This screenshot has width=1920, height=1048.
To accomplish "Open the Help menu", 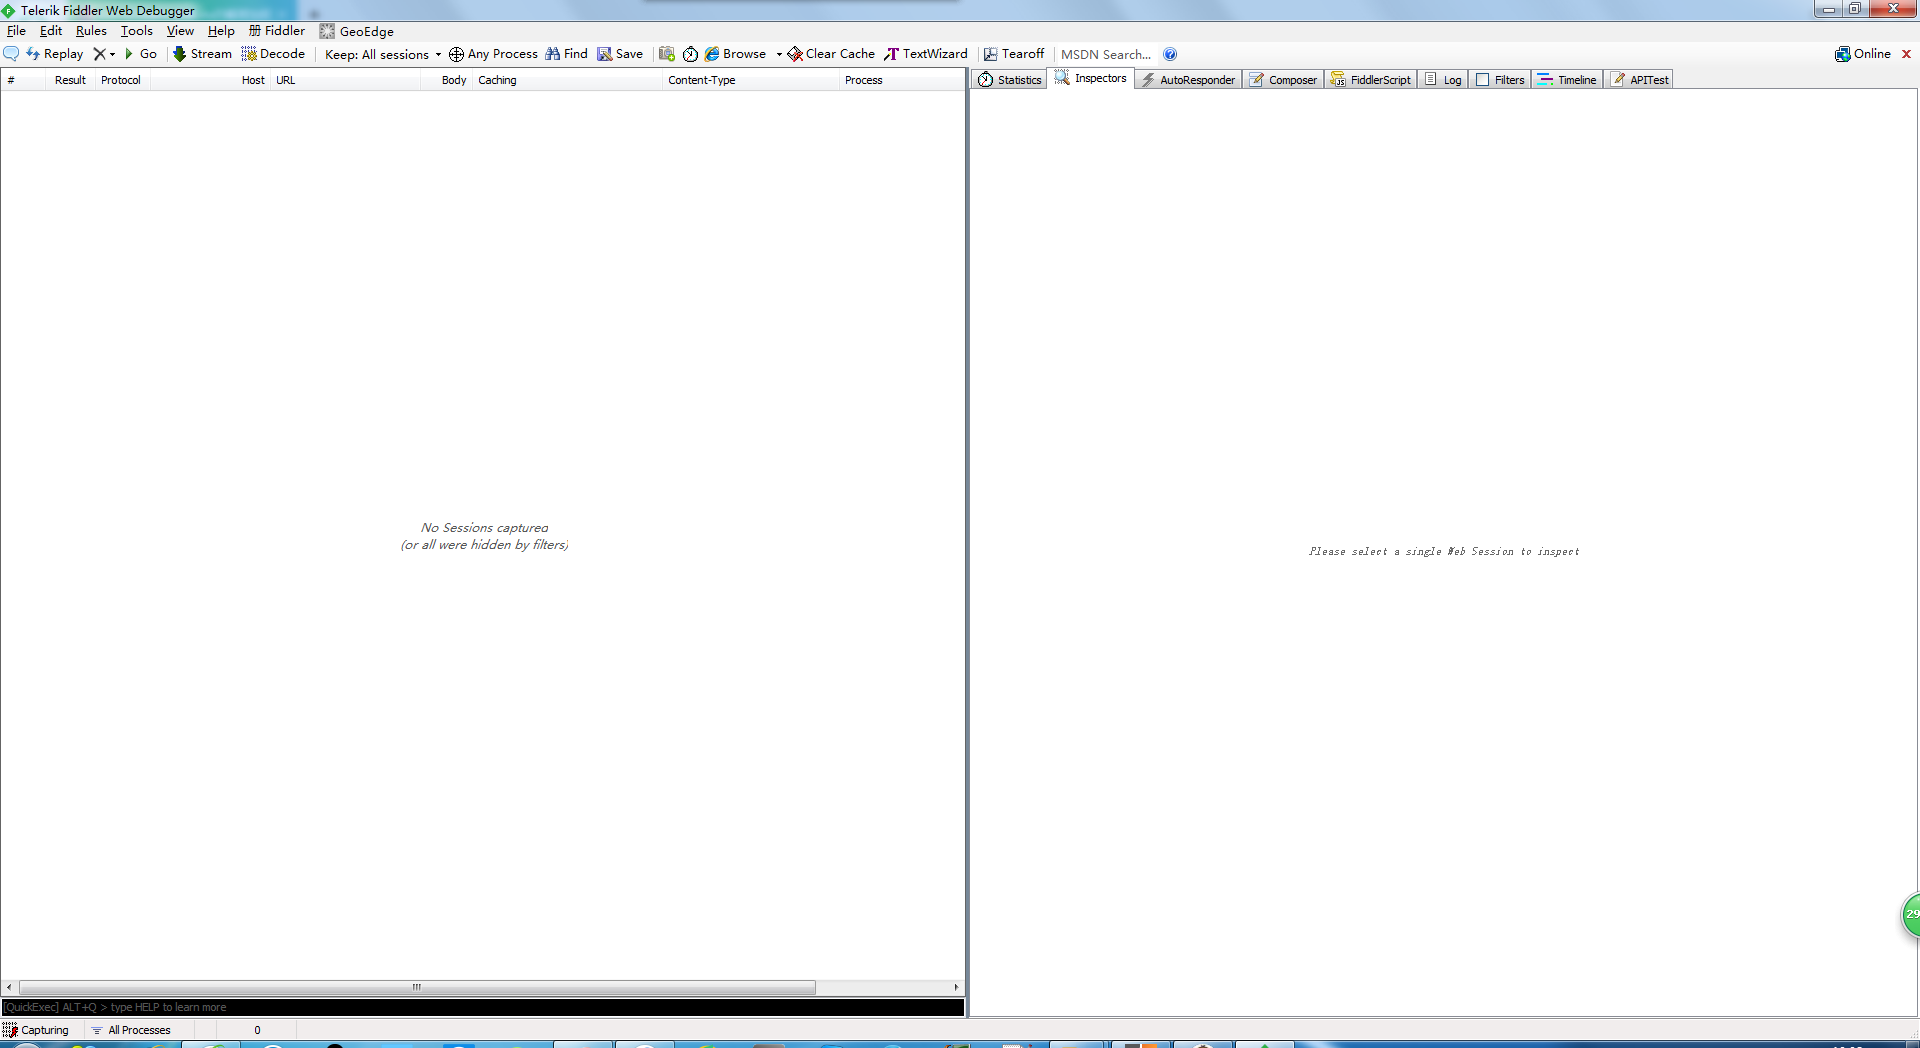I will coord(221,31).
